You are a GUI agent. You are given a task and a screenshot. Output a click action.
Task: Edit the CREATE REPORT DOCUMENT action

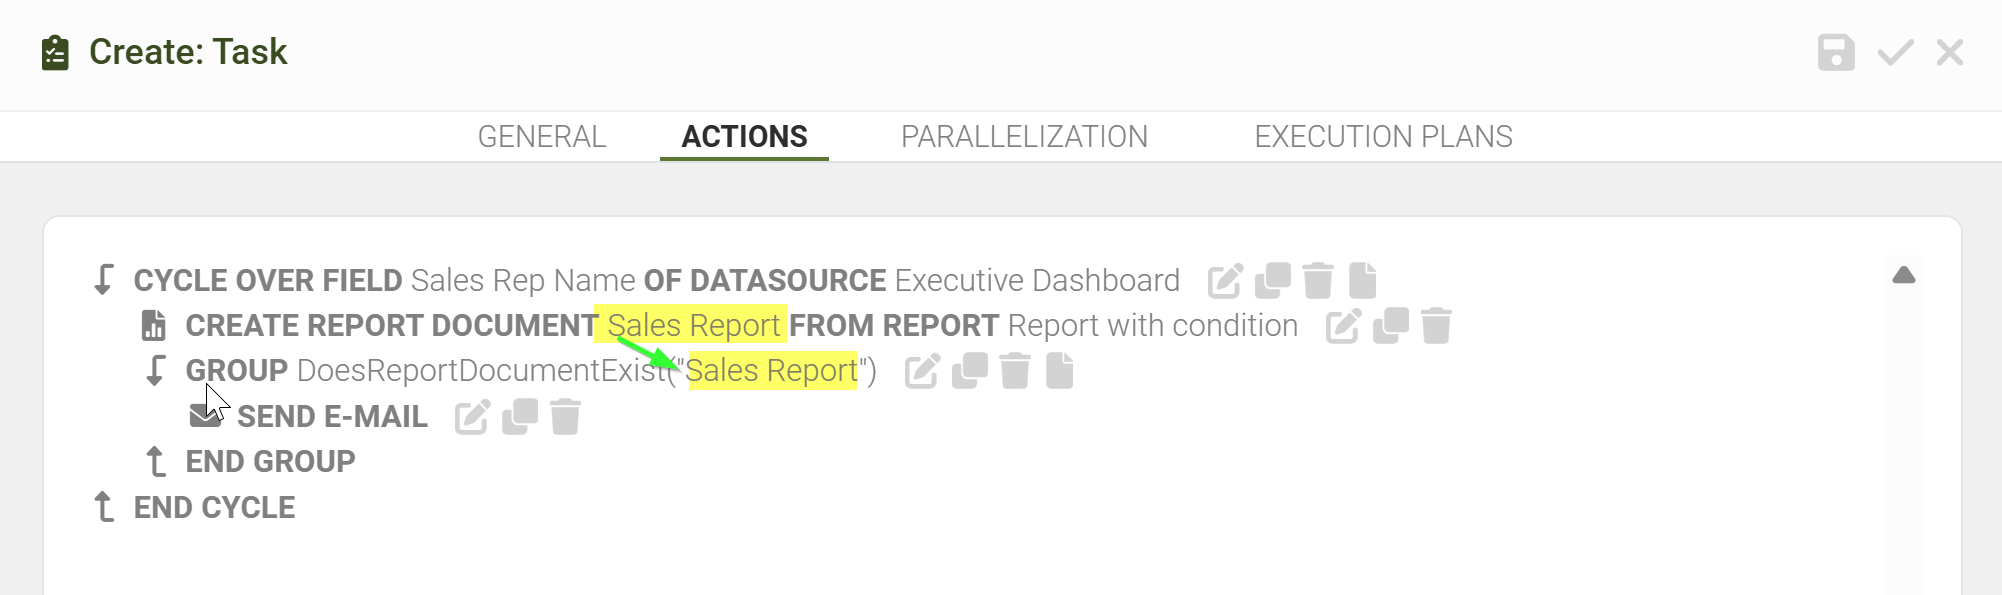[1343, 326]
